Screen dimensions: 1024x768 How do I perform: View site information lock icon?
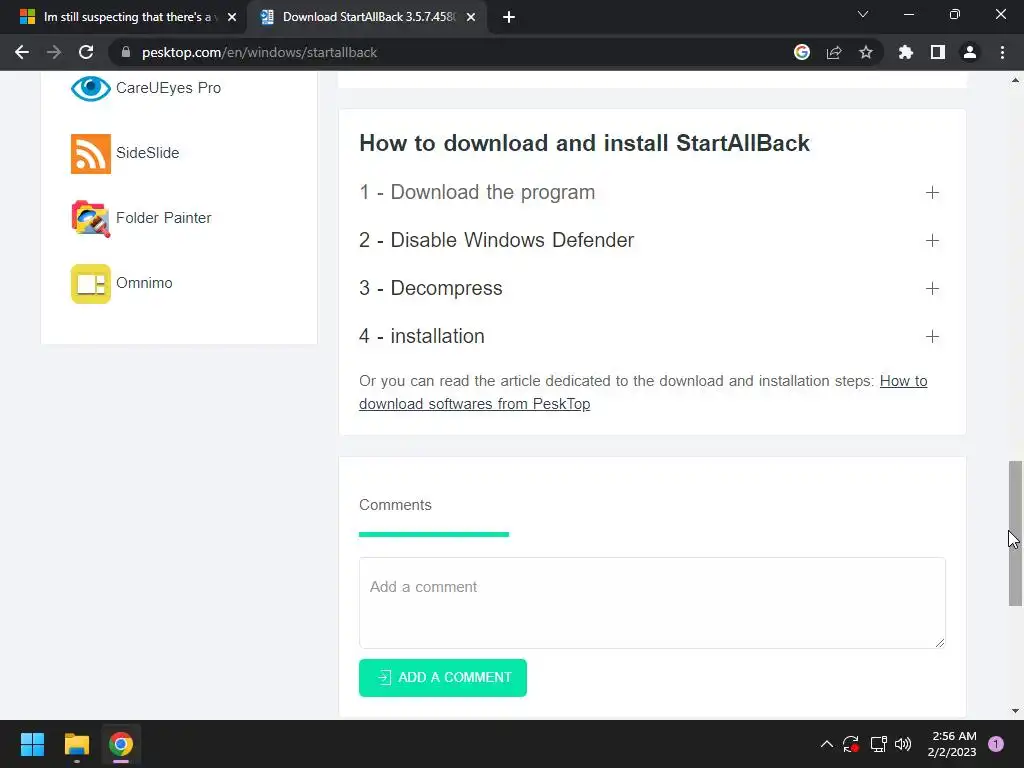coord(126,52)
